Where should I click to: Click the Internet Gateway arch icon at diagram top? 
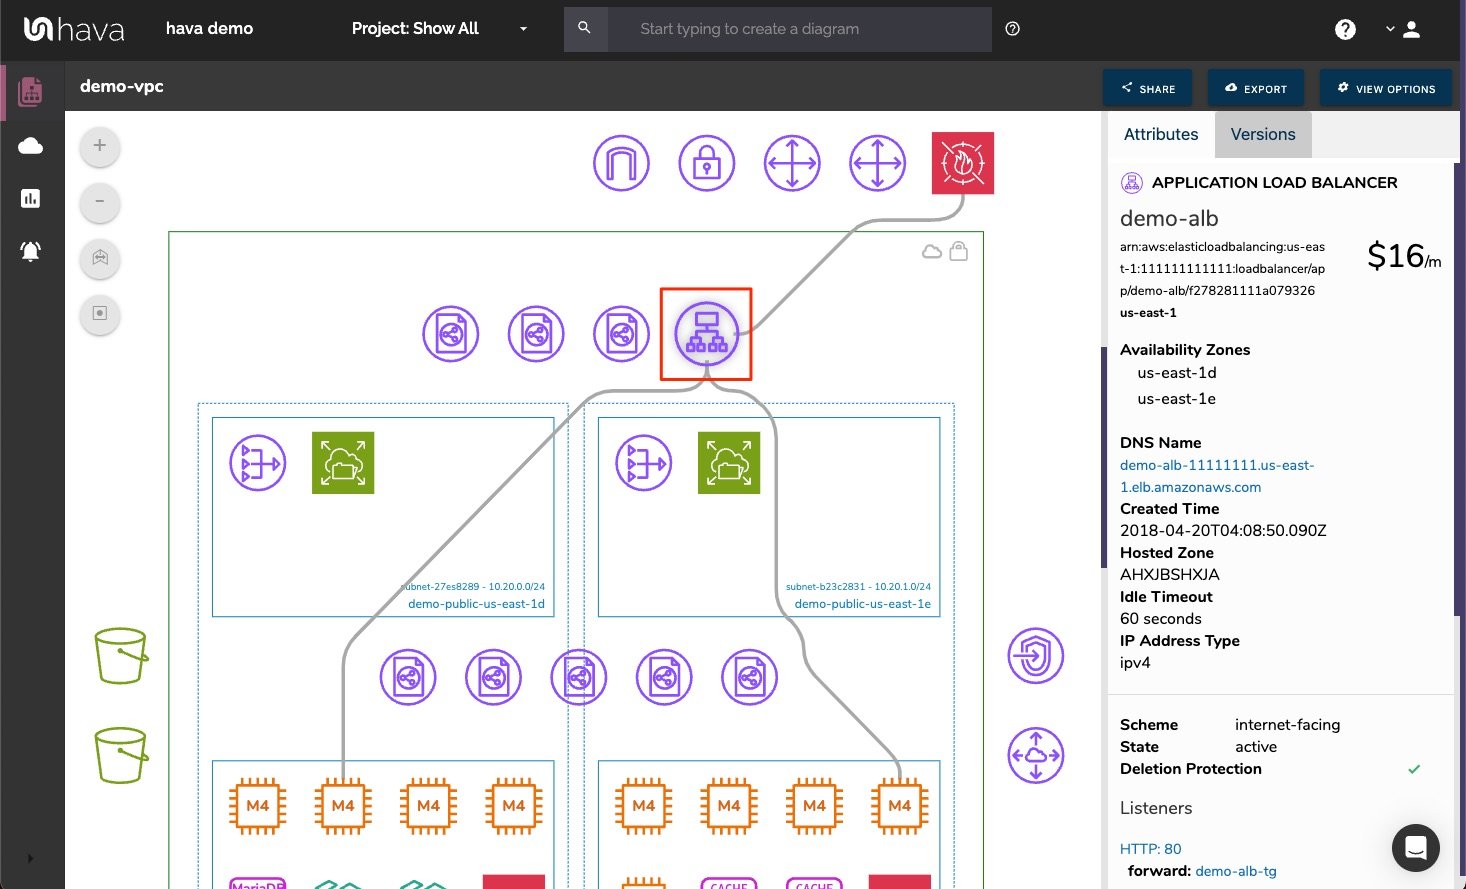[x=621, y=162]
